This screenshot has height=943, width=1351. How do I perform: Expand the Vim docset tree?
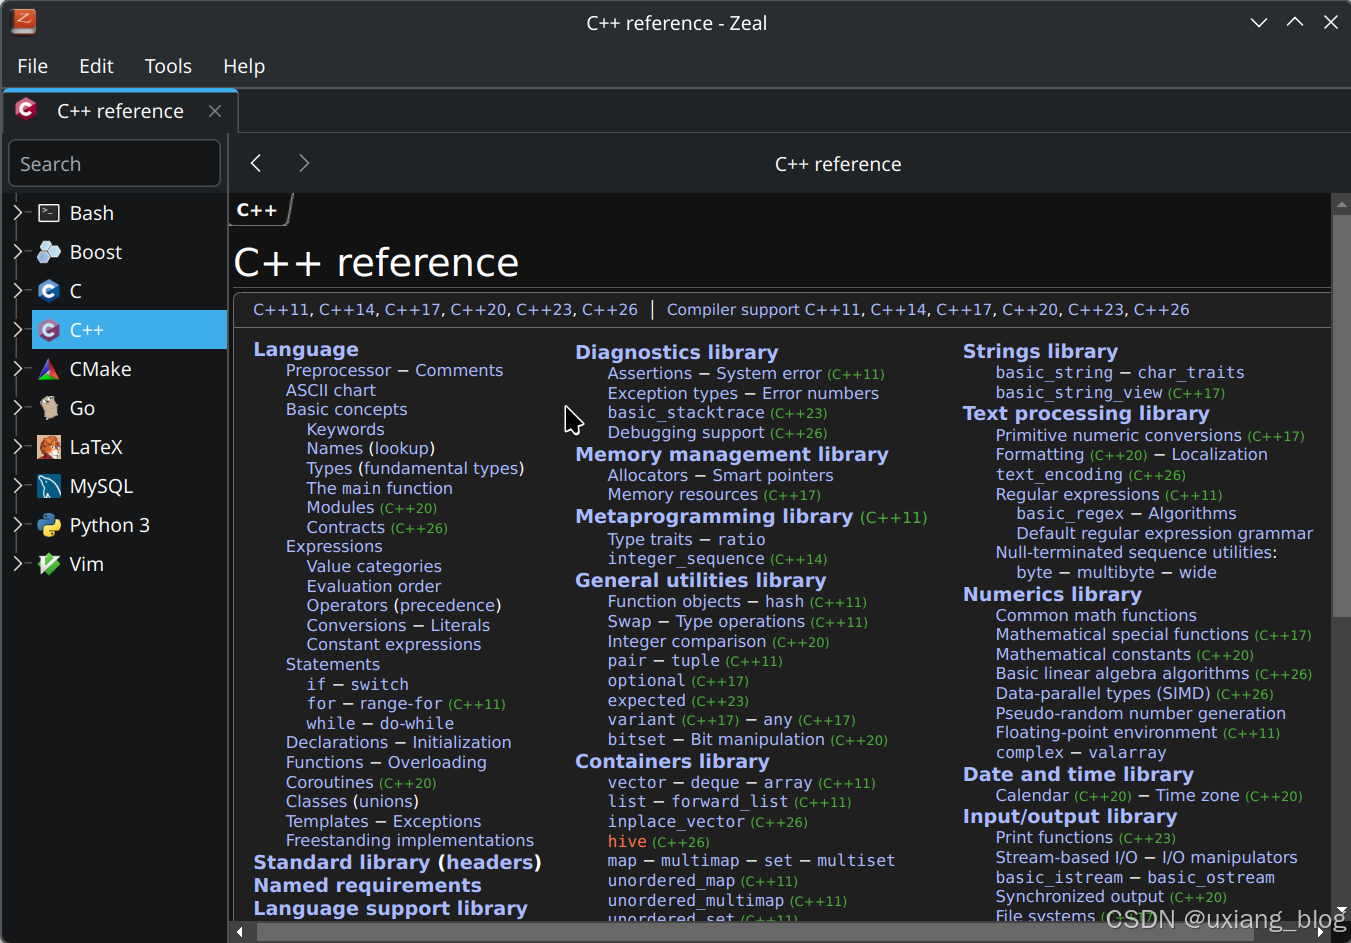[x=17, y=564]
